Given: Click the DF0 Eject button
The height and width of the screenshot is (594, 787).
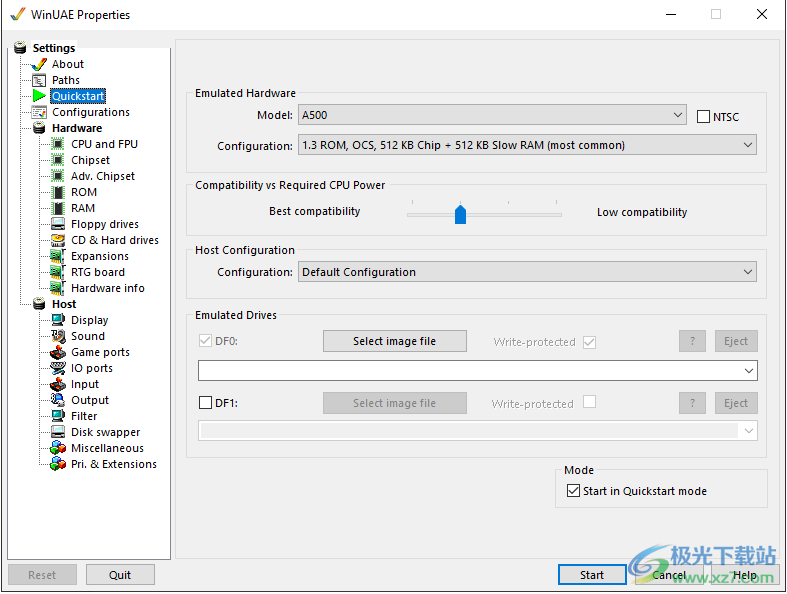Looking at the screenshot, I should tap(736, 341).
